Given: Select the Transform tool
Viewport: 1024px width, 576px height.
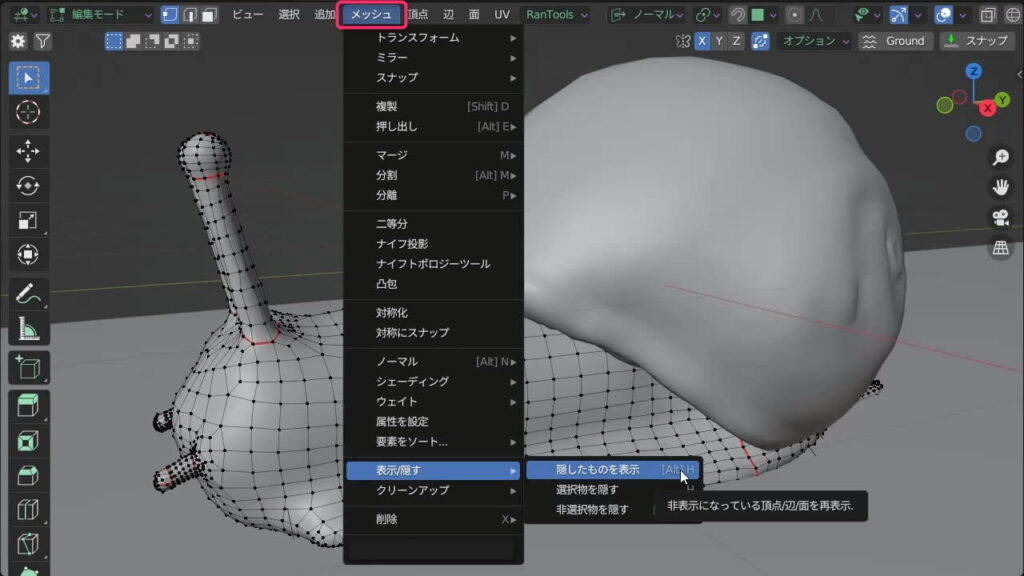Looking at the screenshot, I should click(x=28, y=254).
